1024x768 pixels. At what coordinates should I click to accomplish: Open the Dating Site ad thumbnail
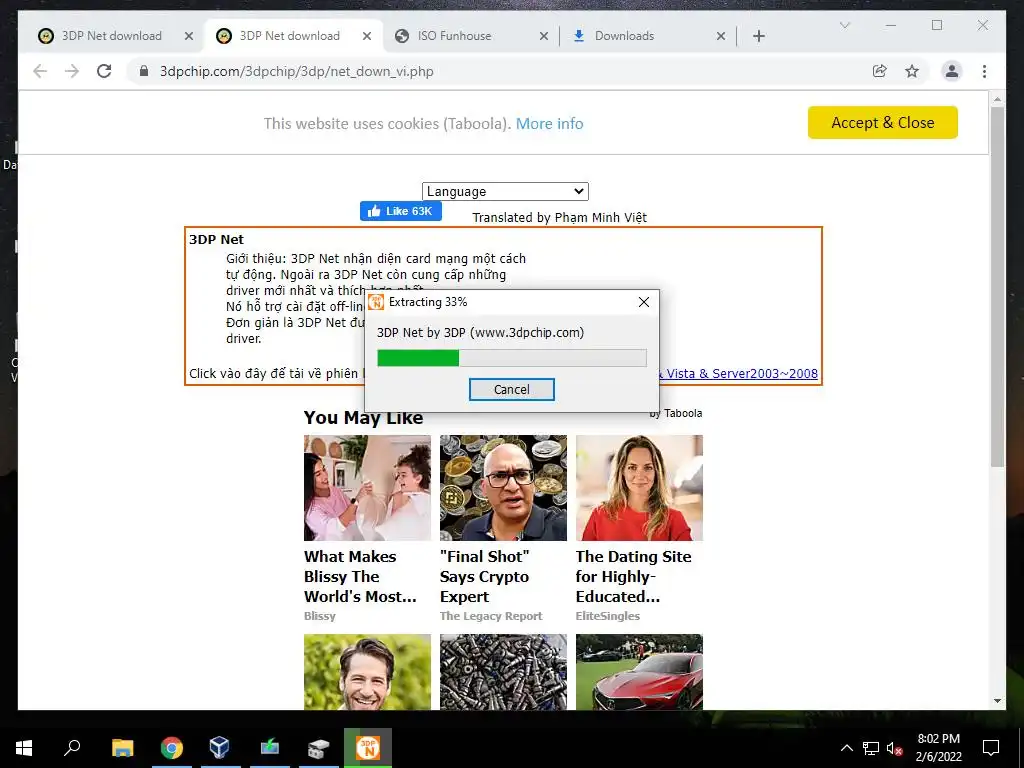[x=639, y=488]
